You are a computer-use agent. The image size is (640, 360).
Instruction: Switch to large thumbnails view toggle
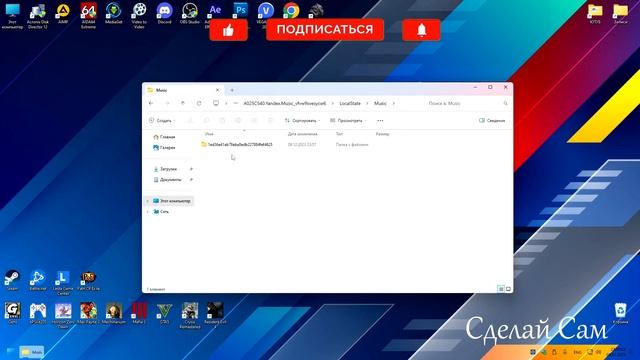508,289
